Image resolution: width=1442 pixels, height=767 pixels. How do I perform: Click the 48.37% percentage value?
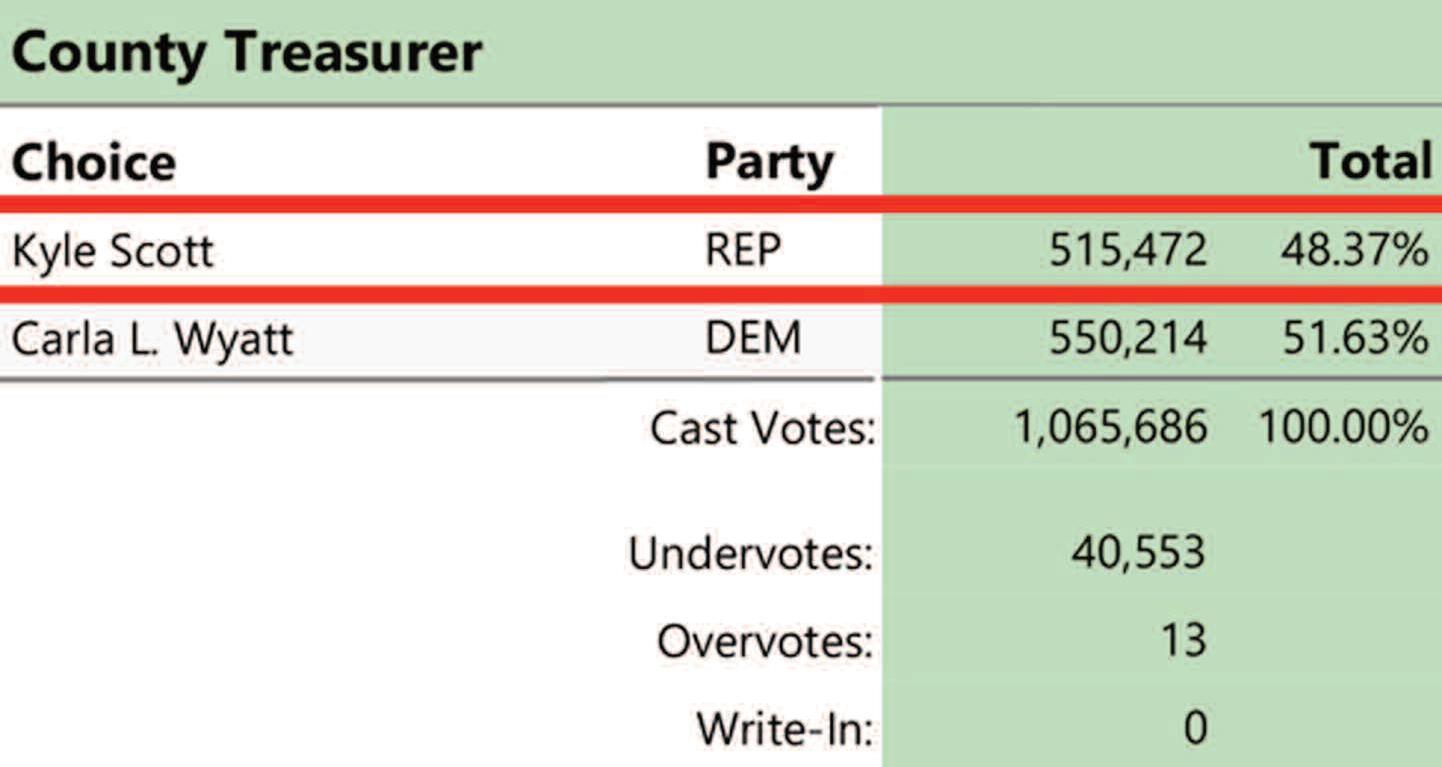[x=1355, y=251]
